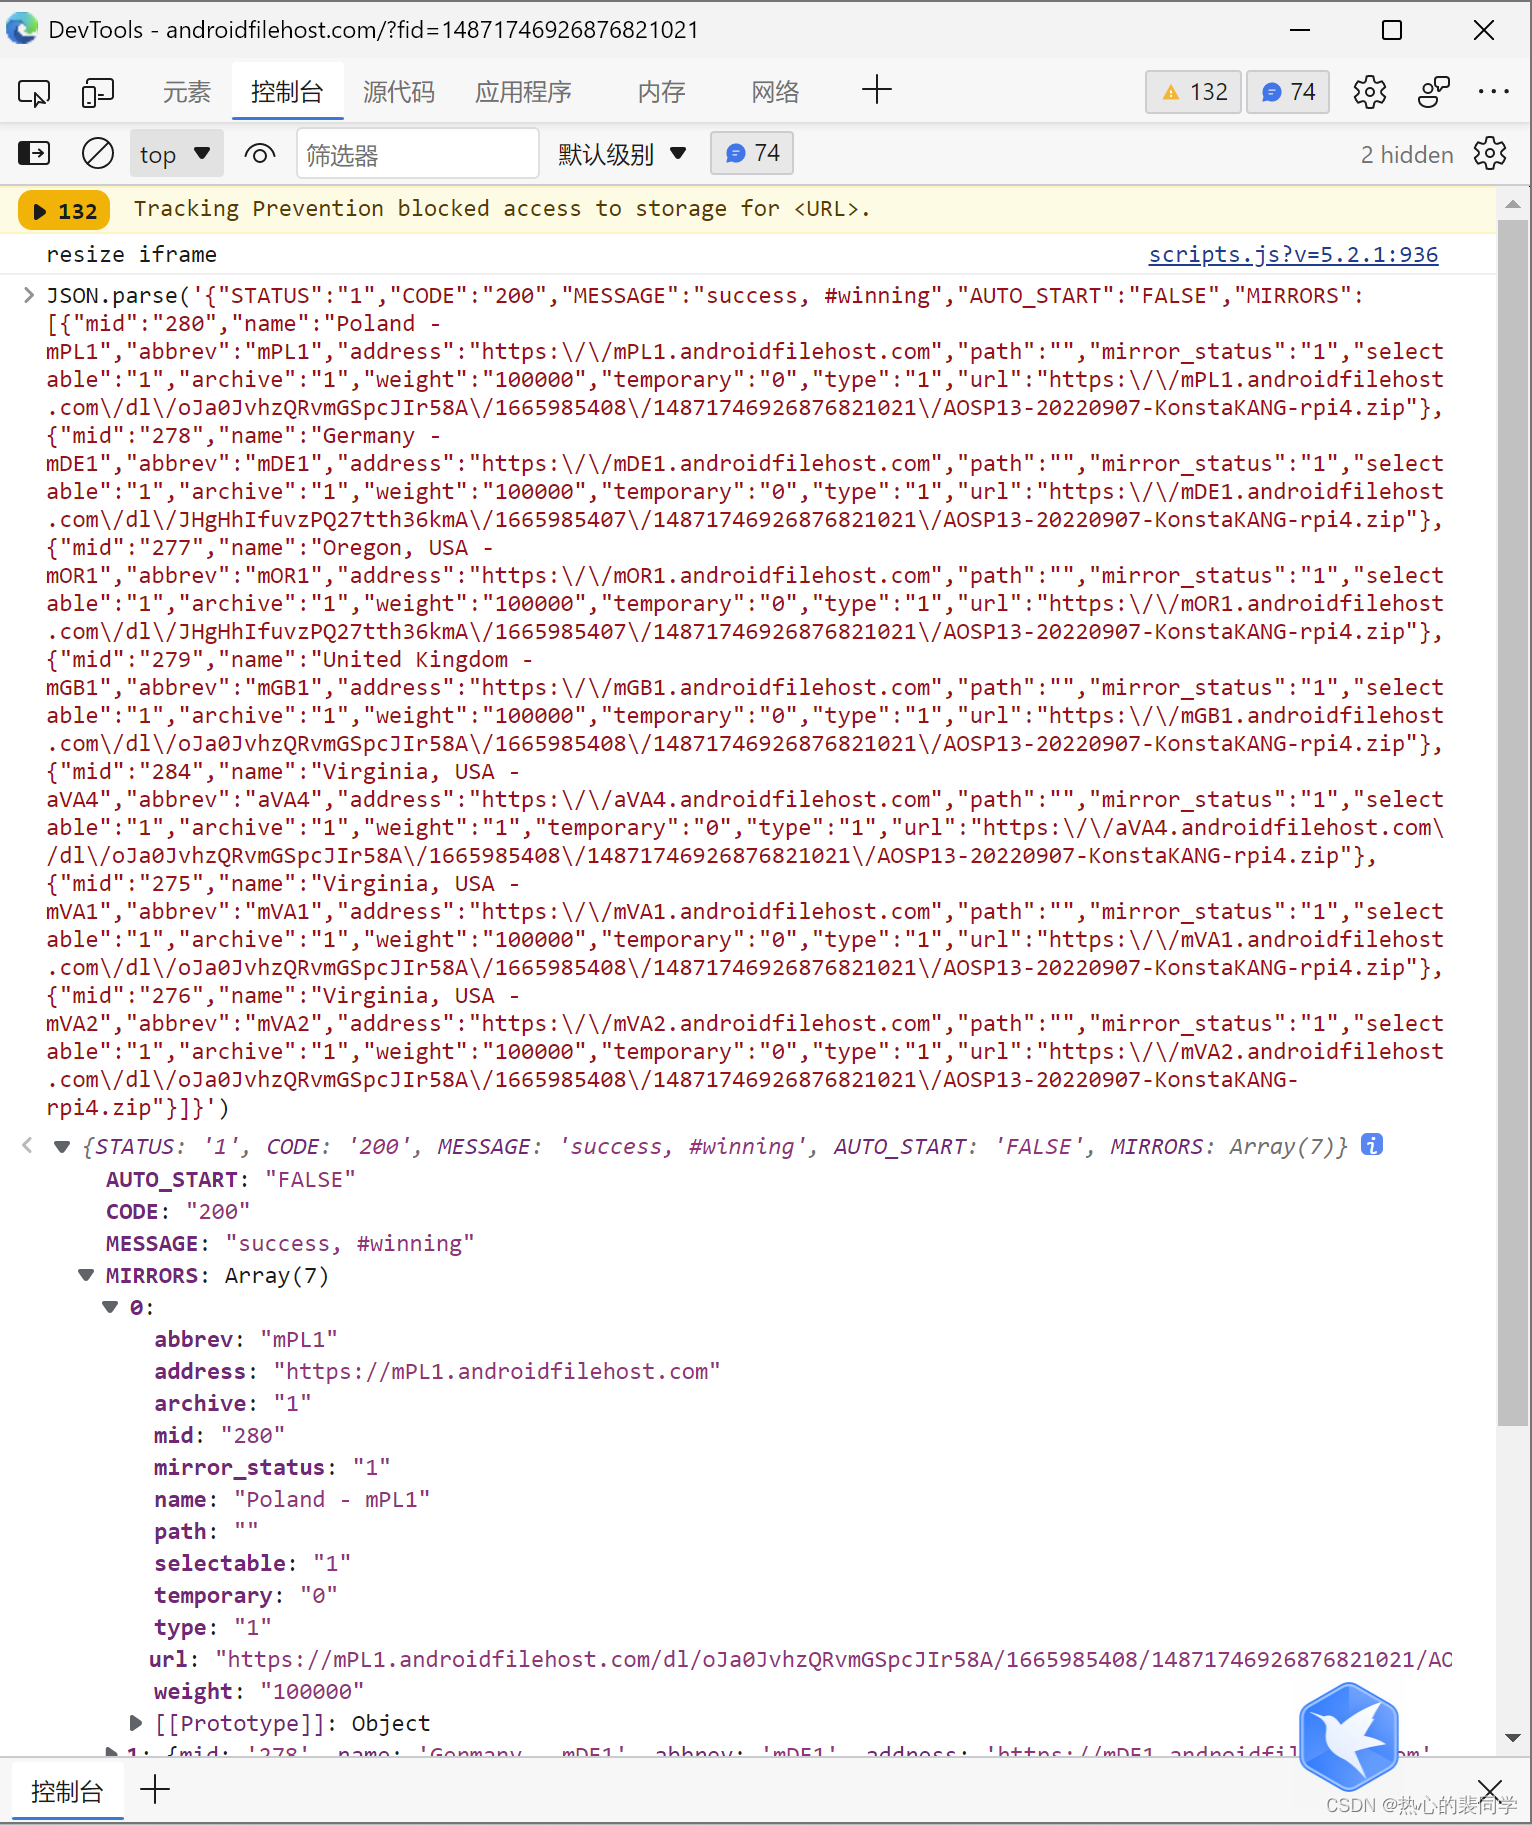Collapse the MIRRORS Array(7) node

[86, 1275]
